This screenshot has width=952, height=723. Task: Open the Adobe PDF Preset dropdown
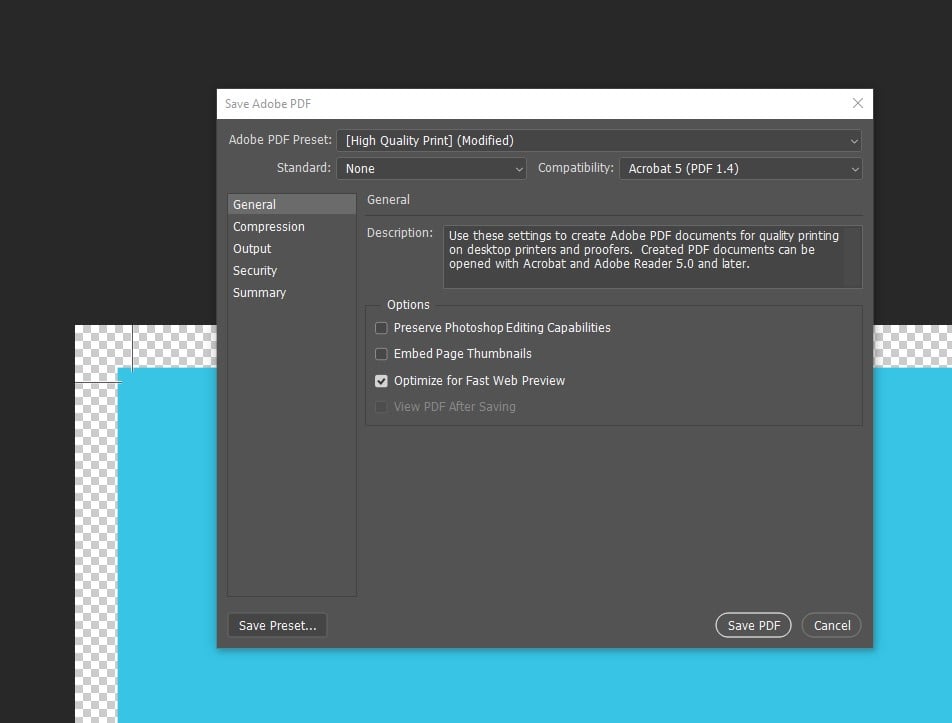point(598,141)
